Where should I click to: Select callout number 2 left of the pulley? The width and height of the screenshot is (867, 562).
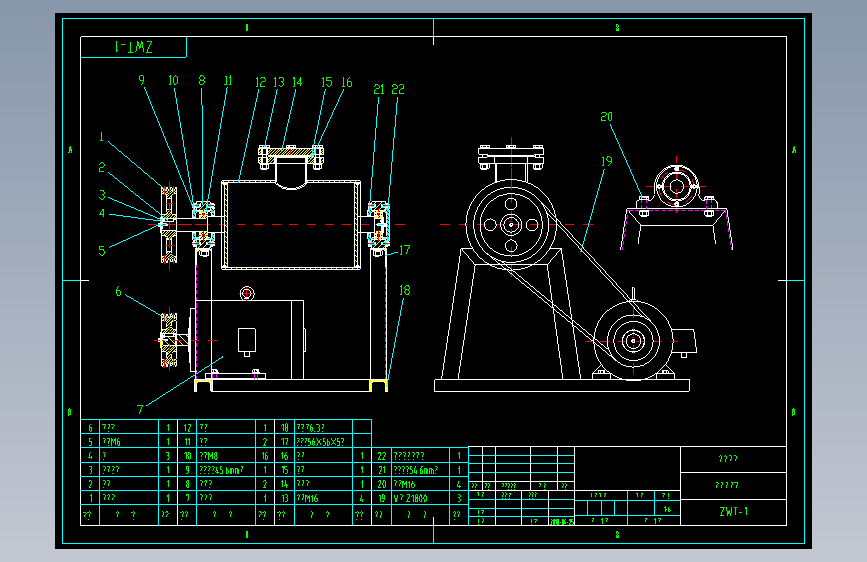click(102, 167)
